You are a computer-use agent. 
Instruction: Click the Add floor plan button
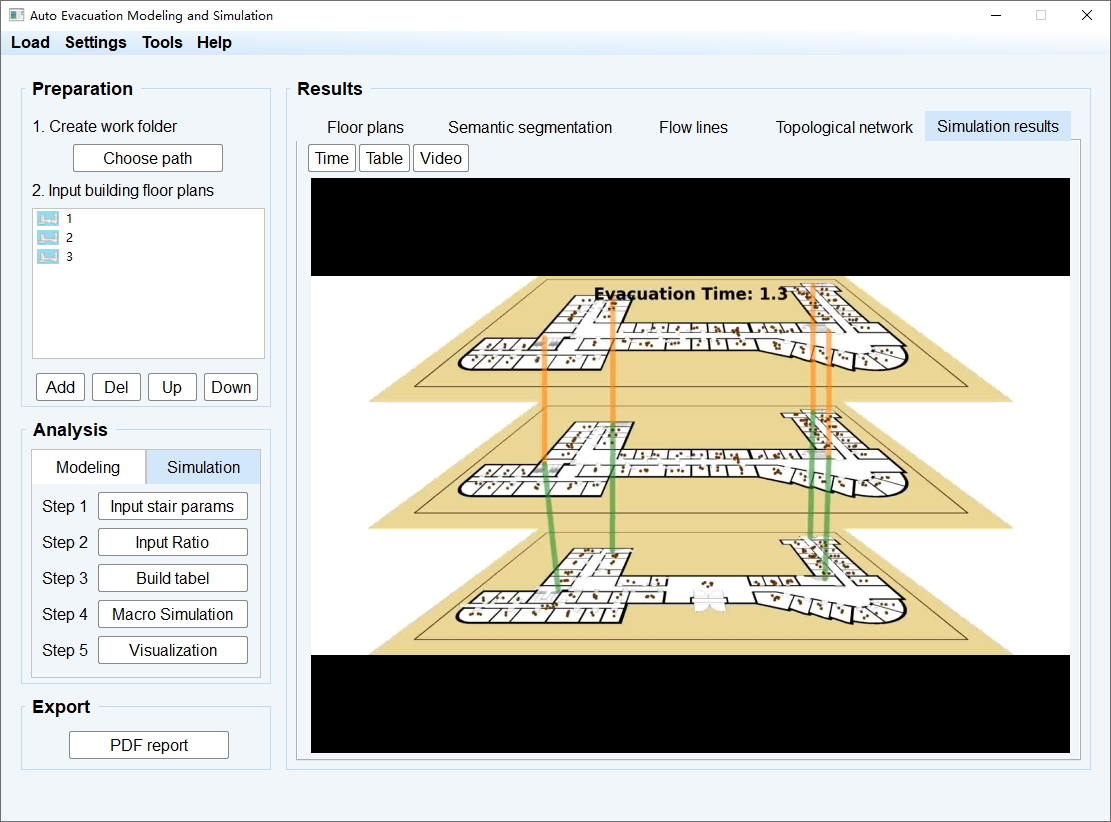click(x=60, y=388)
